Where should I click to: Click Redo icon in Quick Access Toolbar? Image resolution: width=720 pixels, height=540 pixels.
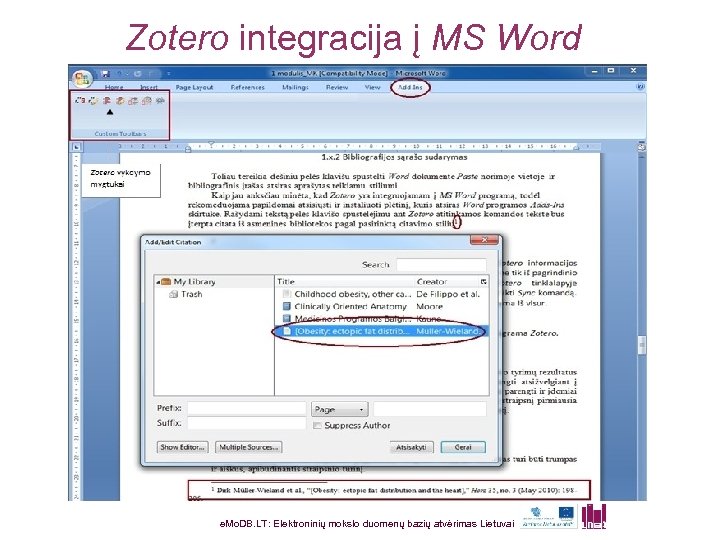coord(137,73)
